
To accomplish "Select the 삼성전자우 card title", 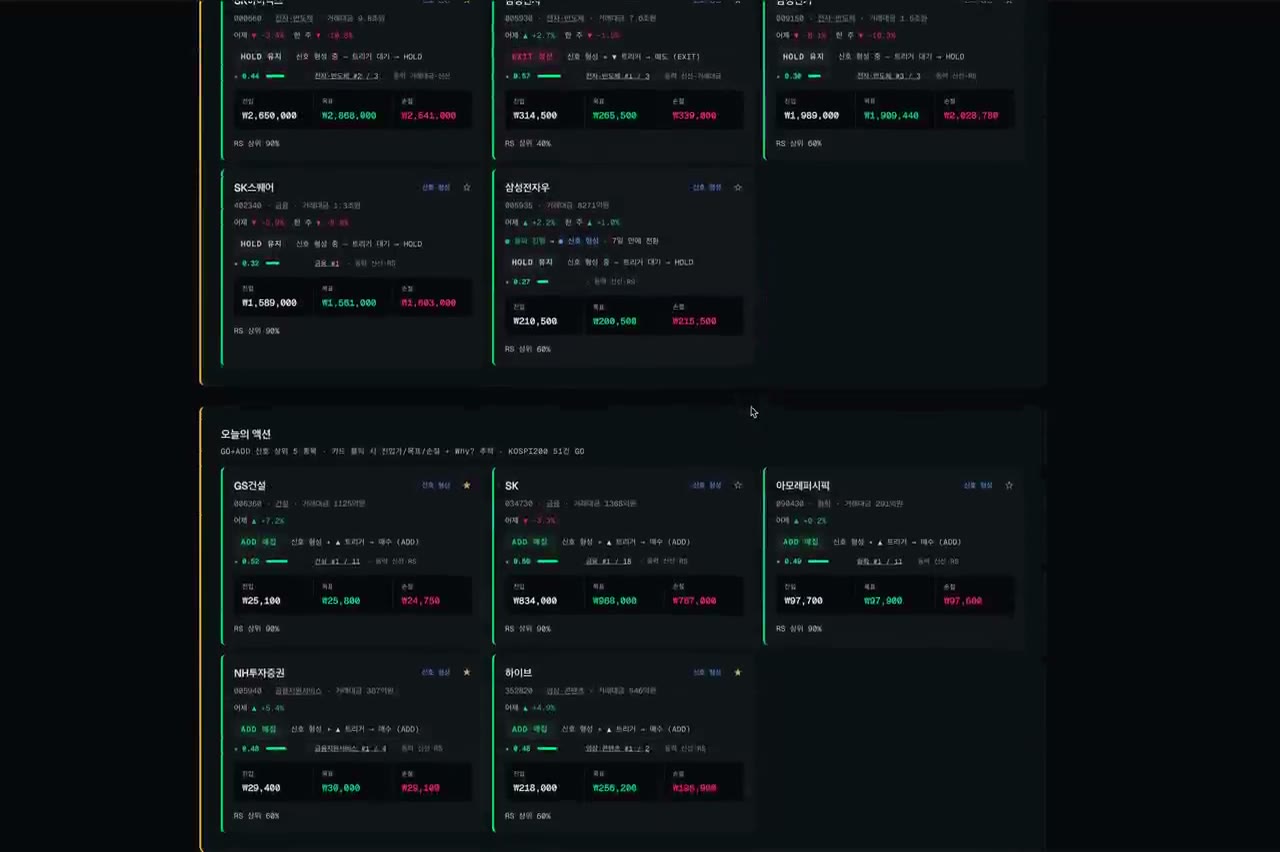I will (527, 187).
